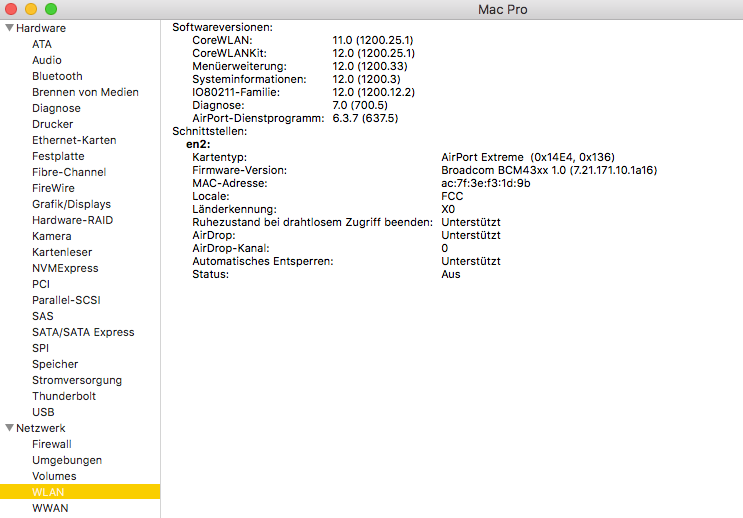Collapse the Hardware section triangle
Viewport: 743px width, 518px height.
coord(9,28)
